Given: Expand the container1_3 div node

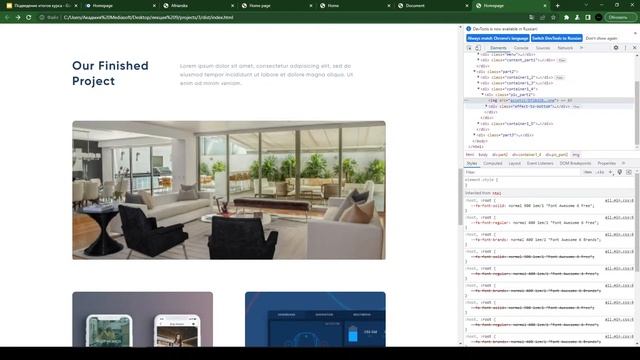Looking at the screenshot, I should 478,83.
